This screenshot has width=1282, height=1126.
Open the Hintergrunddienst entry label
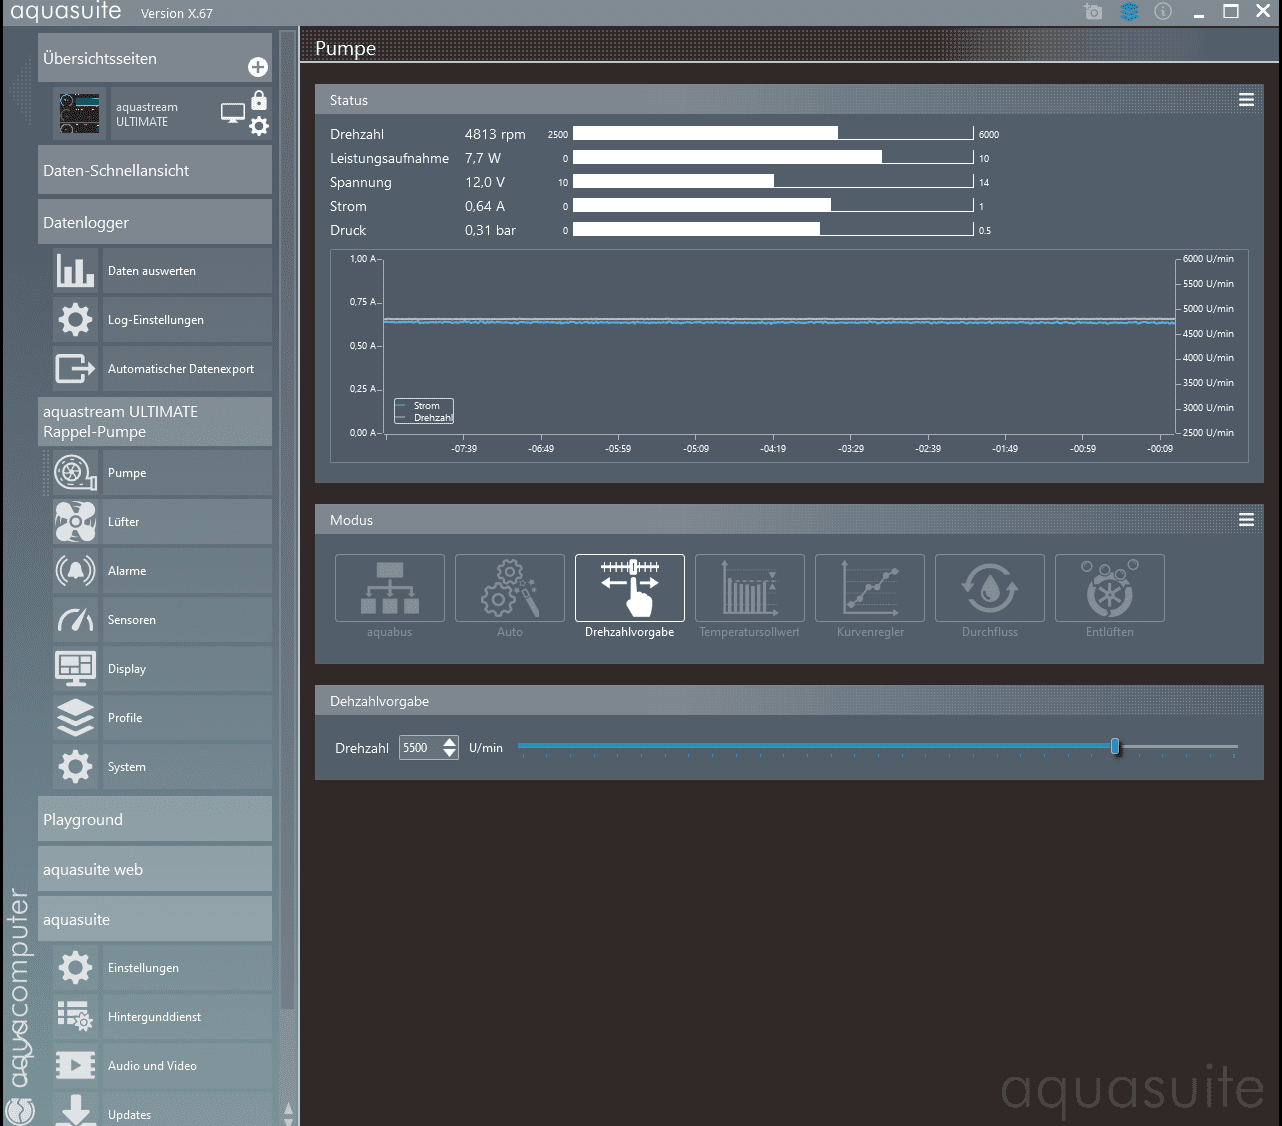click(155, 1017)
